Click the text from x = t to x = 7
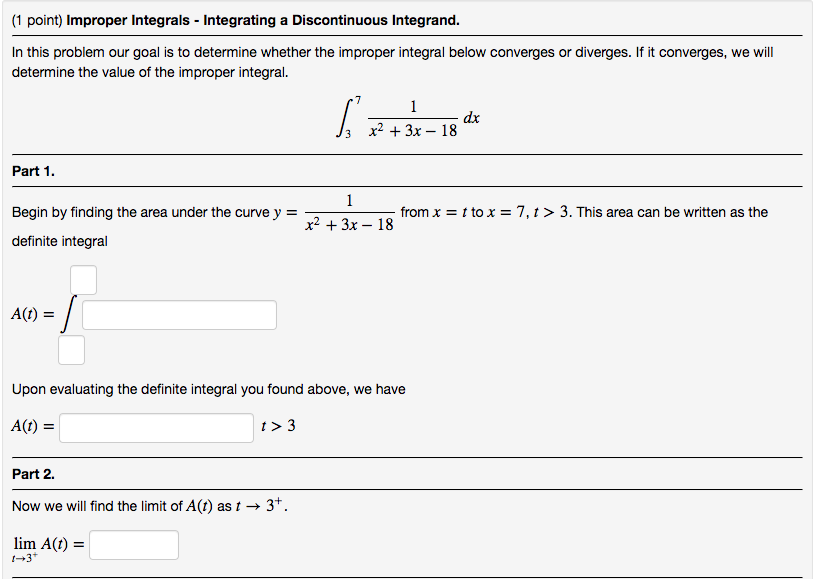The width and height of the screenshot is (814, 579). click(460, 212)
